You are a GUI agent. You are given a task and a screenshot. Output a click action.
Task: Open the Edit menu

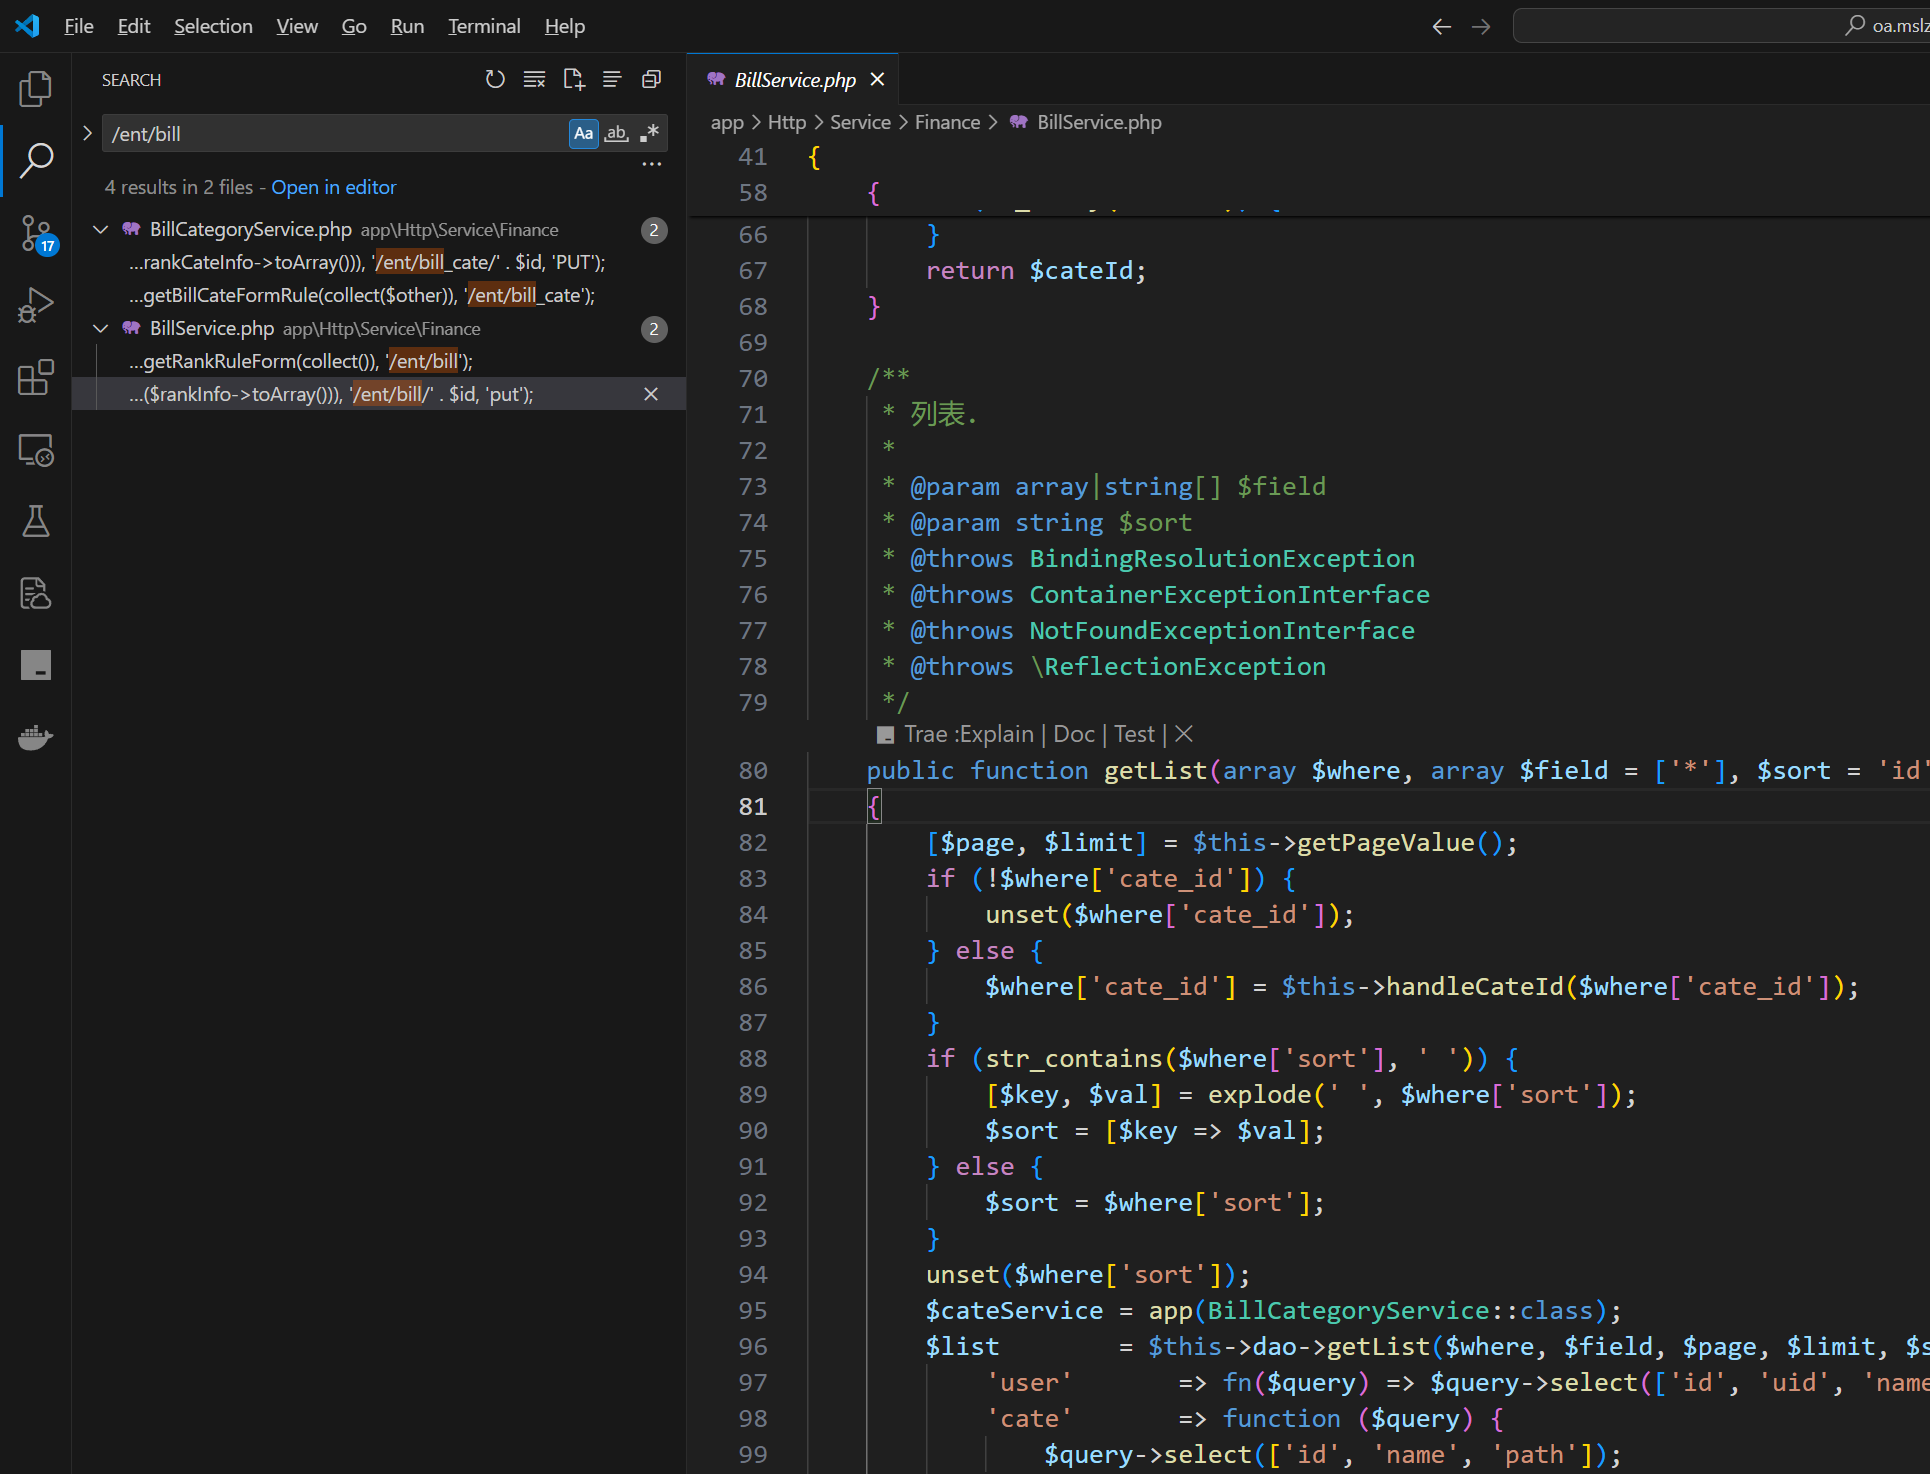(x=134, y=26)
